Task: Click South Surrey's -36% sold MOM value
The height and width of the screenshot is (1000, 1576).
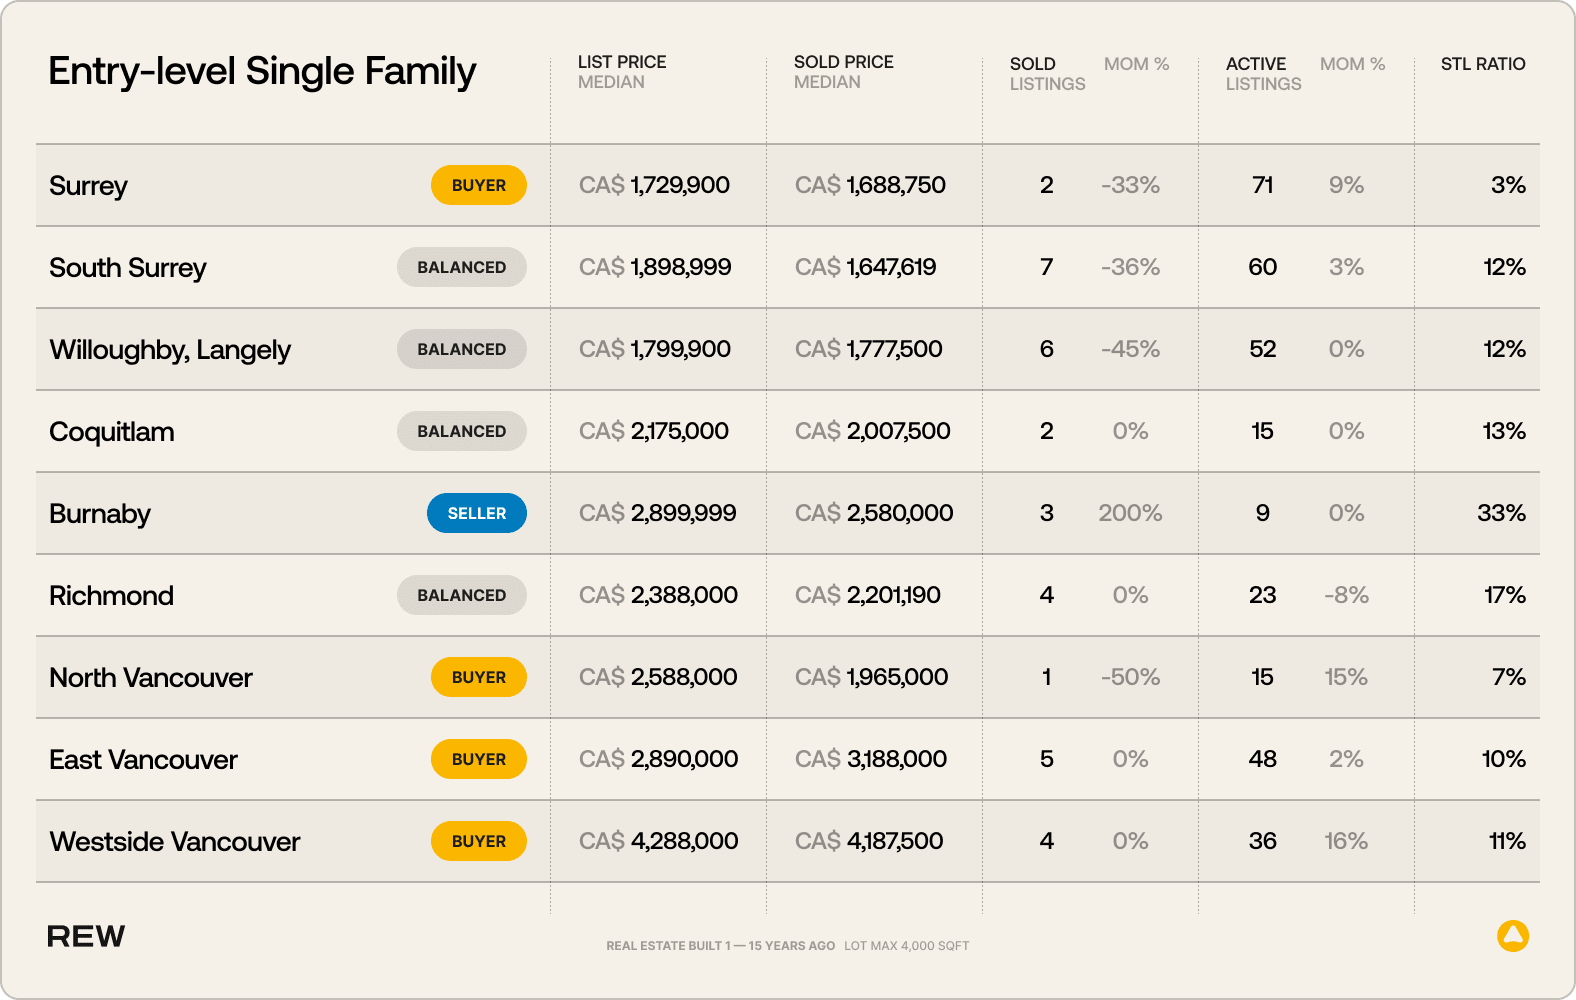Action: click(x=1130, y=267)
